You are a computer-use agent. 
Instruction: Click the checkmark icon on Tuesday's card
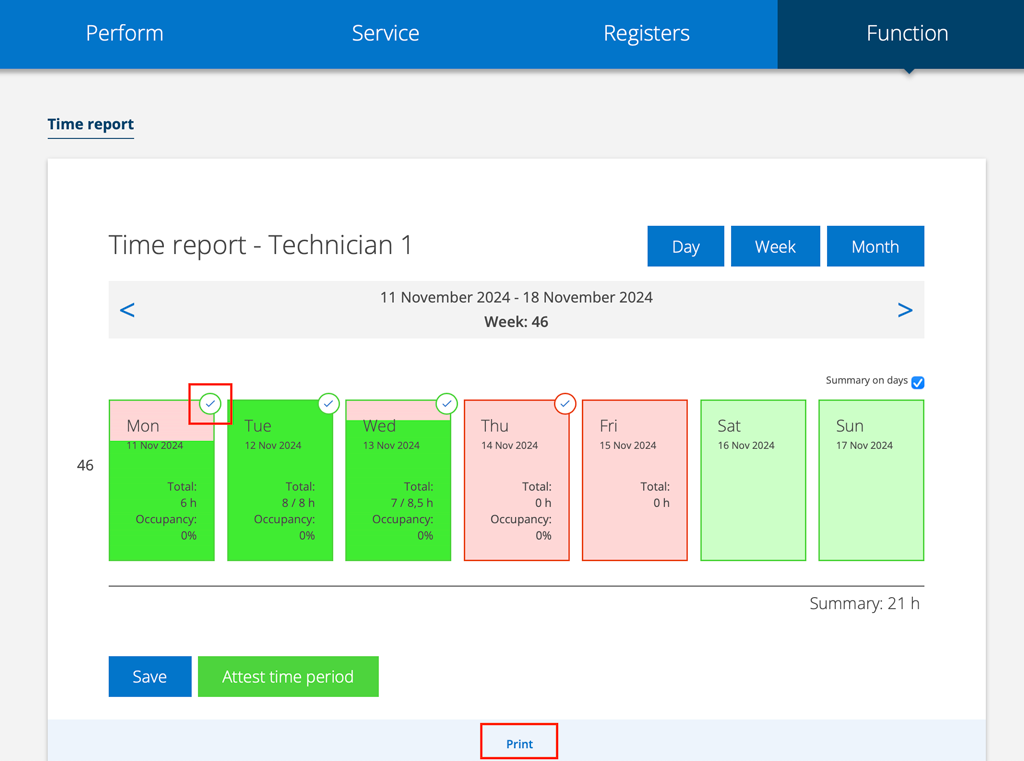coord(328,404)
